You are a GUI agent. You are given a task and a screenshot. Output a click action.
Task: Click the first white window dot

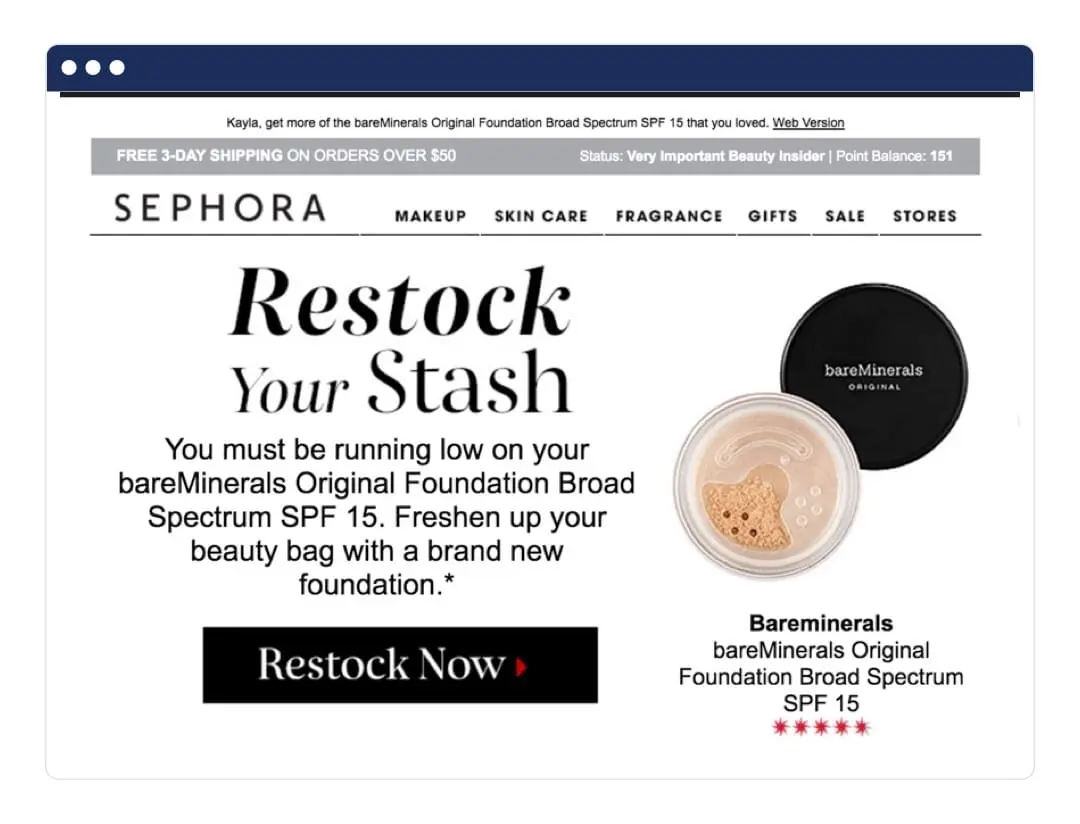[x=69, y=68]
